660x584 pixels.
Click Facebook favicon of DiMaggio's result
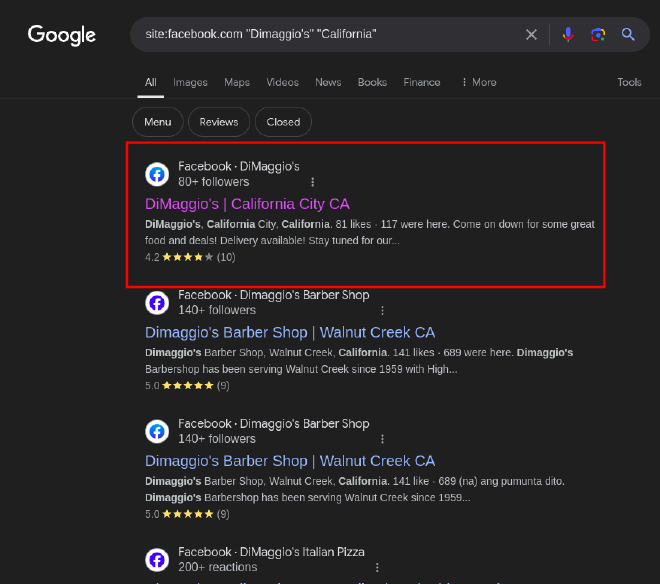157,174
